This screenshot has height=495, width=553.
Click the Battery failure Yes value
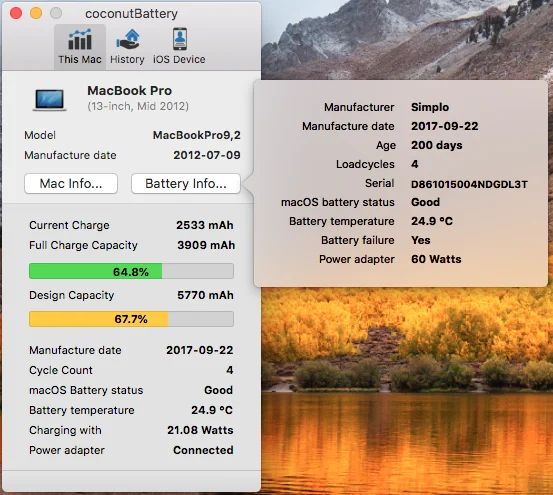pyautogui.click(x=421, y=240)
